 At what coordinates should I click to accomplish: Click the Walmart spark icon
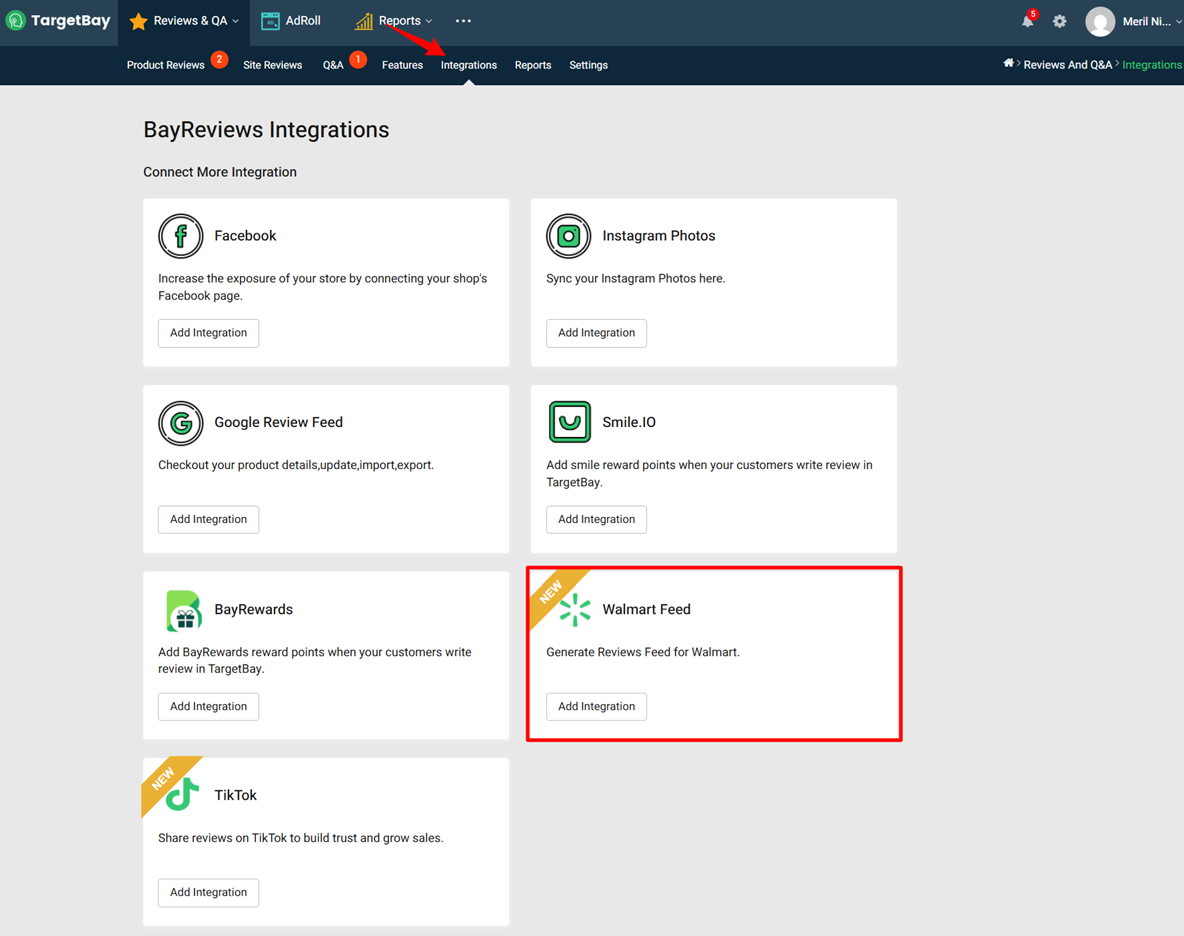click(575, 610)
